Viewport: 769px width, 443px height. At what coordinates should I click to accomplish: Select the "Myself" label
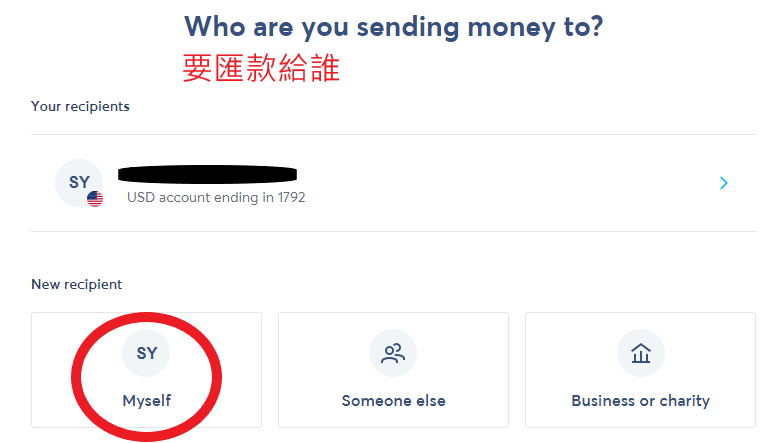tap(146, 400)
